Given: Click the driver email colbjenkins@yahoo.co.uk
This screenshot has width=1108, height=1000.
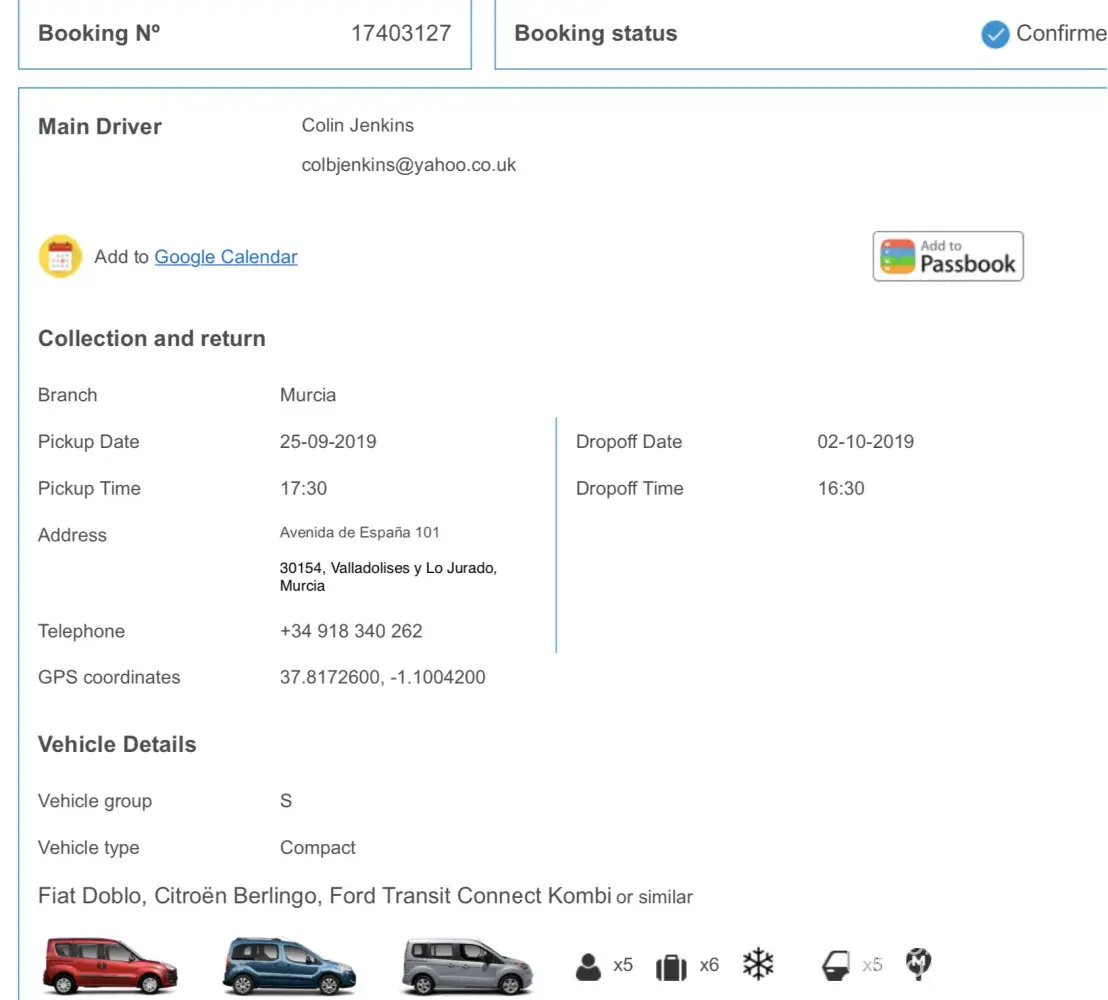Looking at the screenshot, I should [409, 165].
